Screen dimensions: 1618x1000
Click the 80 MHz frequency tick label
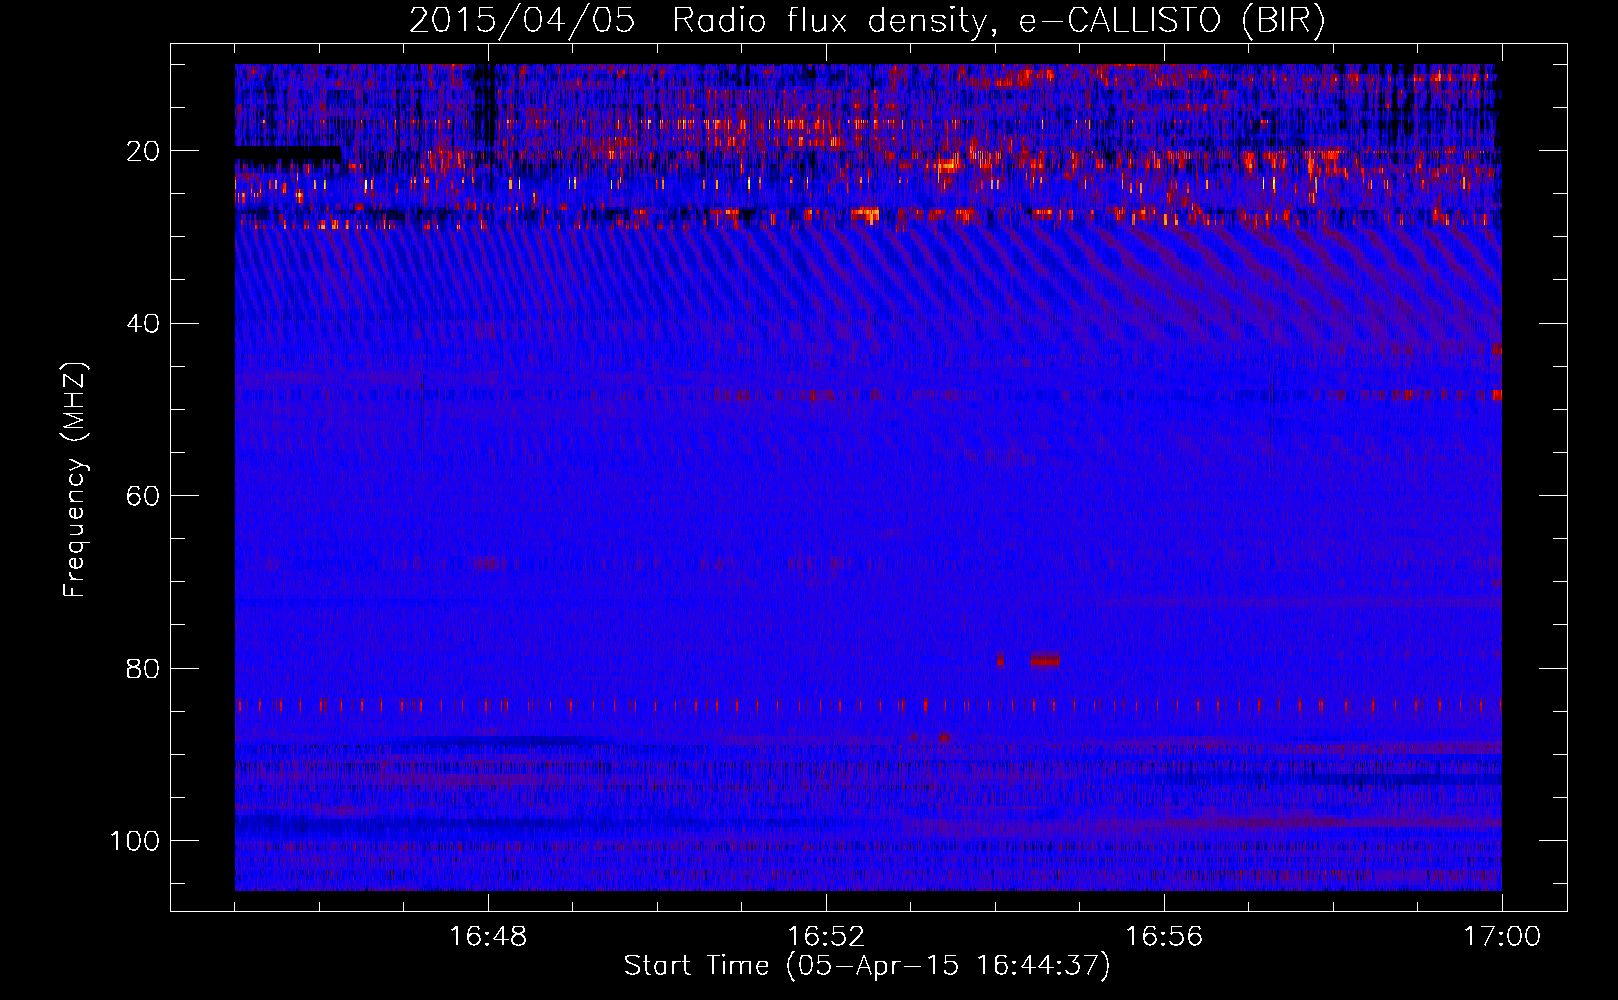[x=143, y=668]
